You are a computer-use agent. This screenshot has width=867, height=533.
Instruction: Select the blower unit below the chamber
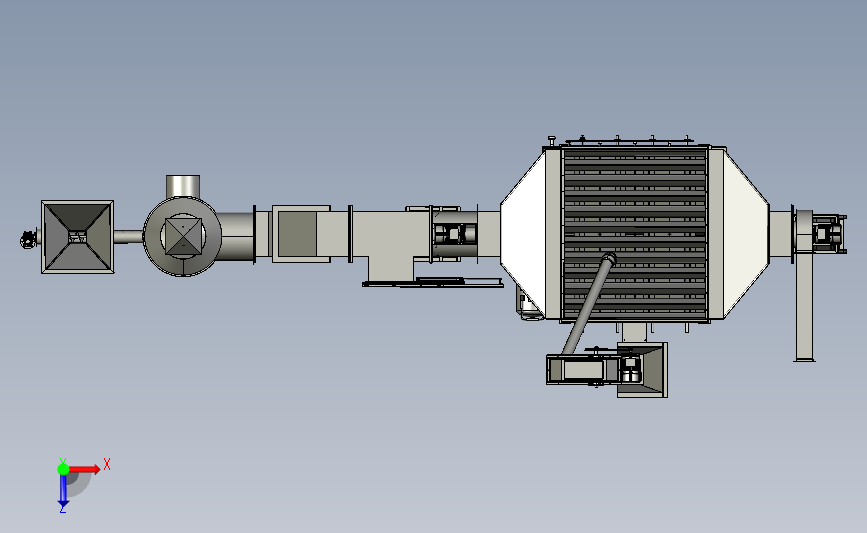607,369
